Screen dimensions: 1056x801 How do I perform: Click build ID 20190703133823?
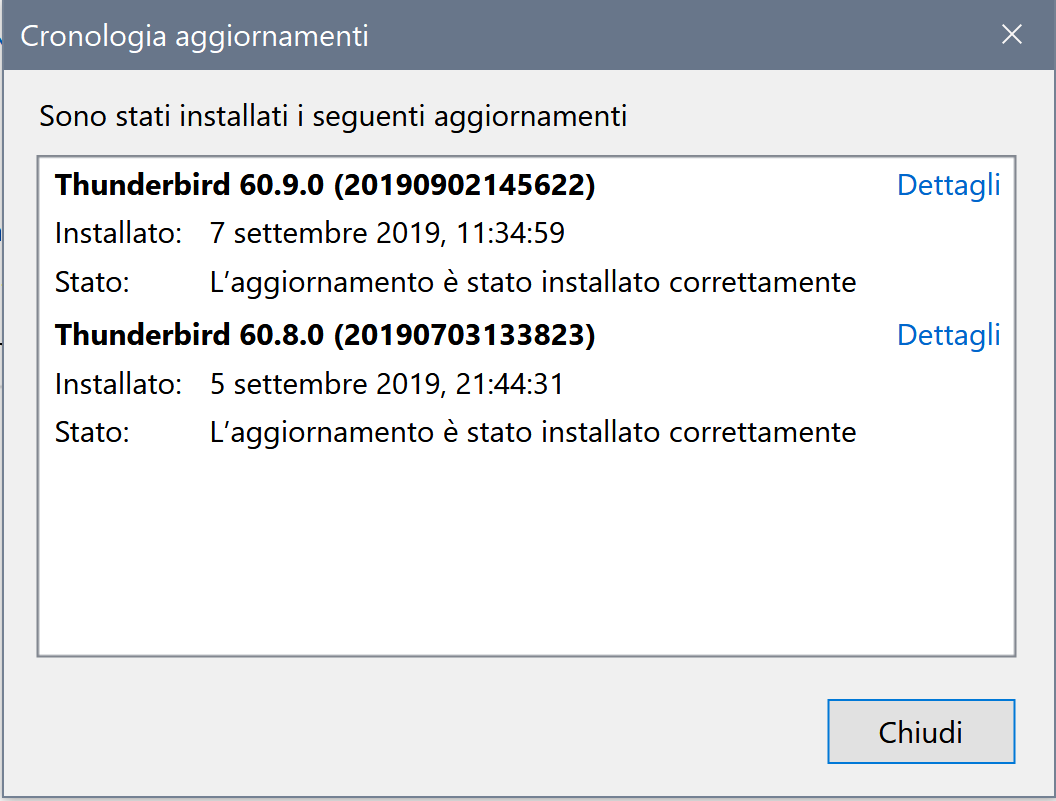[464, 335]
